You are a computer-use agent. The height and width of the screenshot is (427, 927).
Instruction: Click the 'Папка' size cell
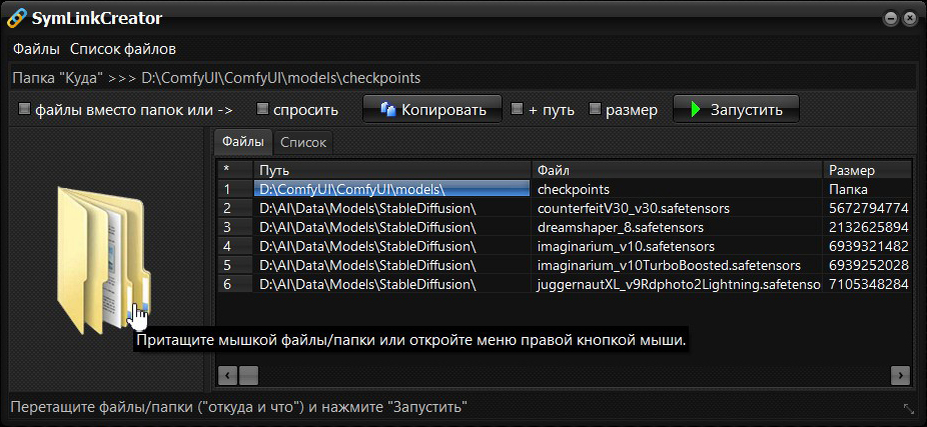click(x=867, y=189)
